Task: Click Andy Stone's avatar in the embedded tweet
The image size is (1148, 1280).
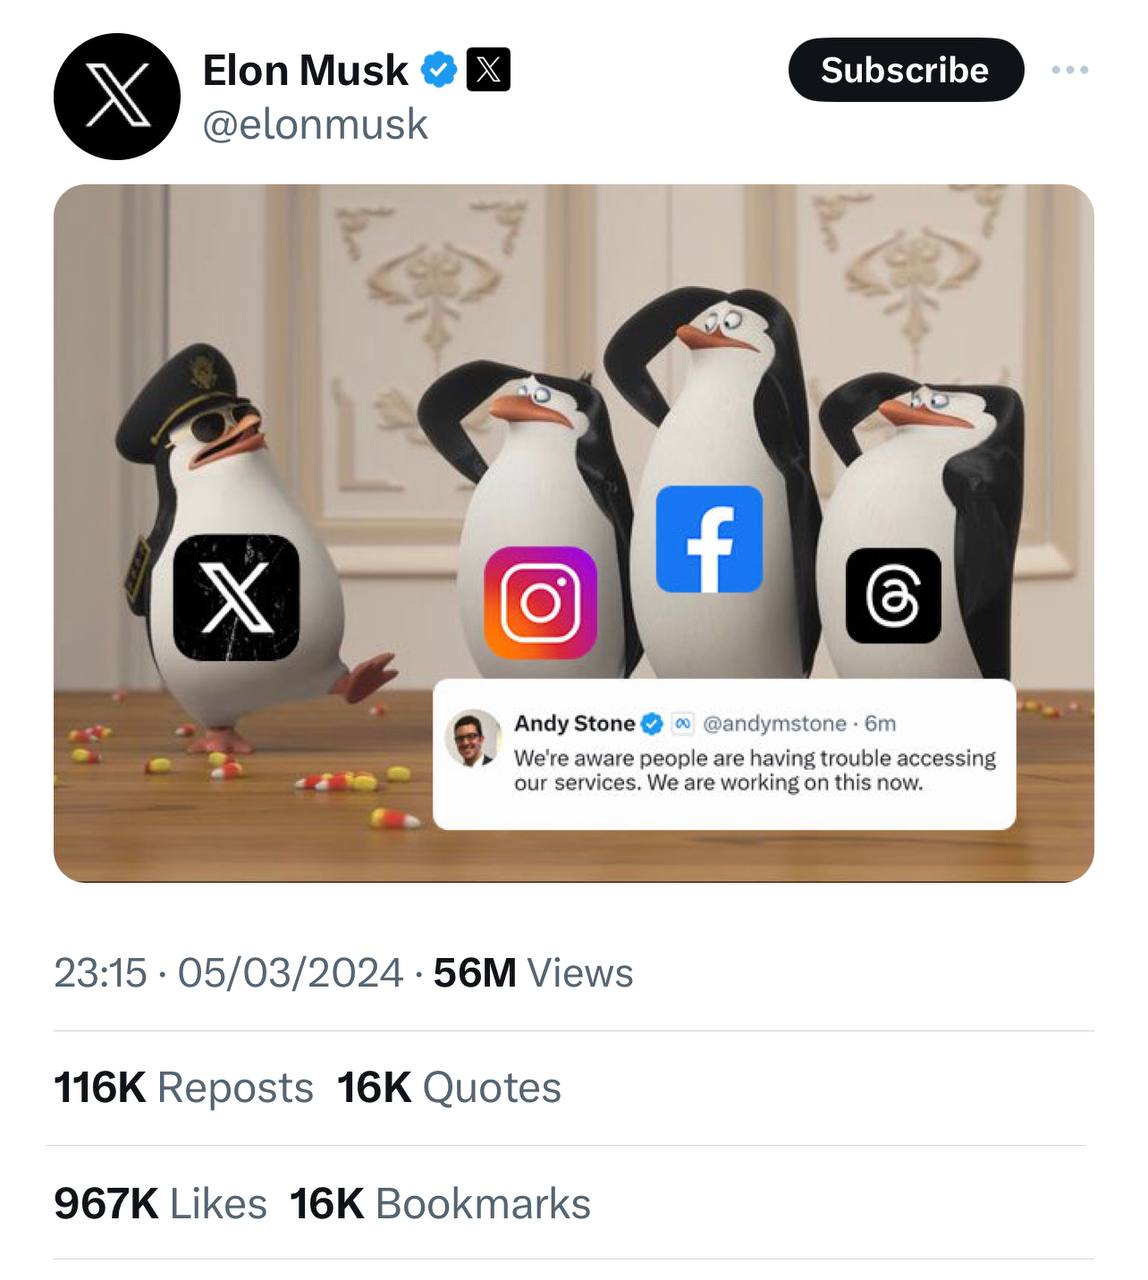Action: click(472, 739)
